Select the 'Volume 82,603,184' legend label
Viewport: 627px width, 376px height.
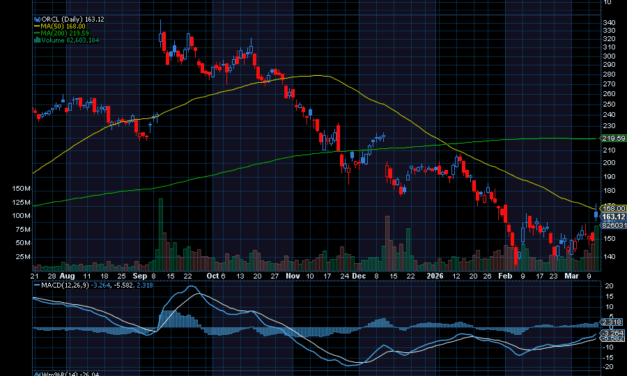click(70, 40)
